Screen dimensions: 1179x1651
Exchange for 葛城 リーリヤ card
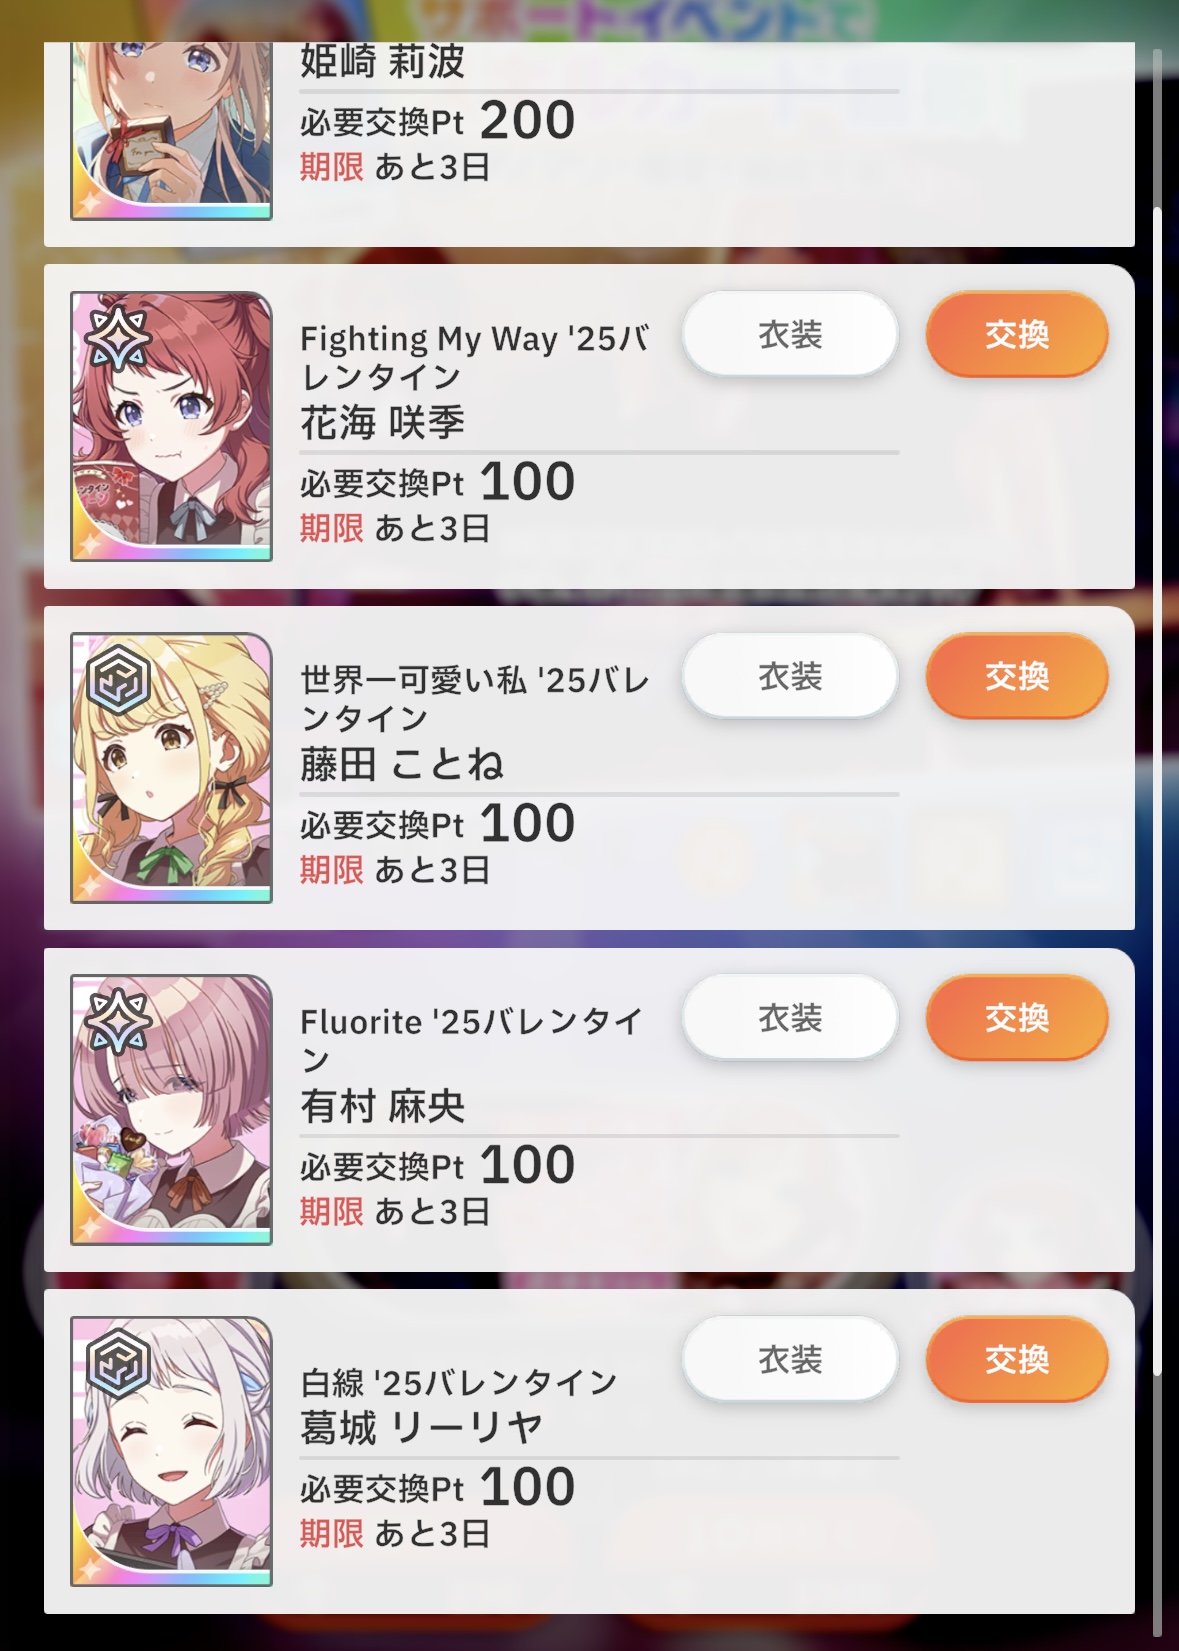[1017, 1359]
